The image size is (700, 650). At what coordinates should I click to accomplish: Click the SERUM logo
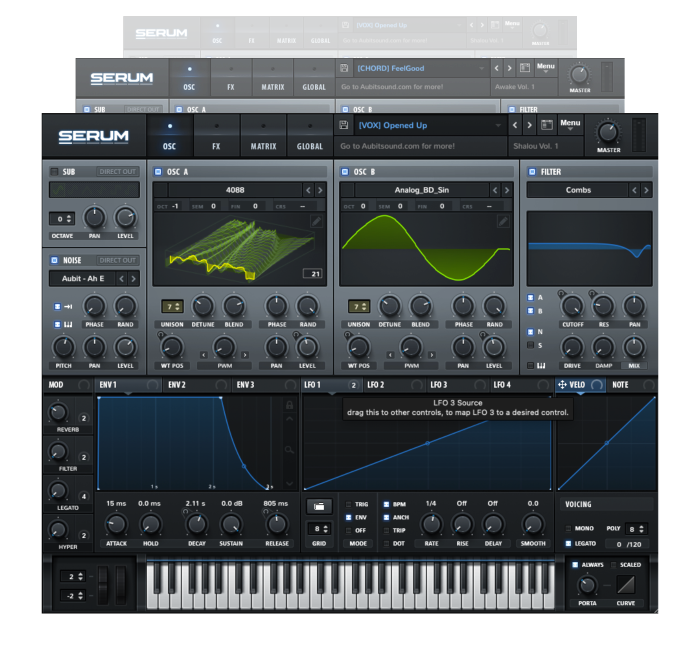click(x=94, y=136)
